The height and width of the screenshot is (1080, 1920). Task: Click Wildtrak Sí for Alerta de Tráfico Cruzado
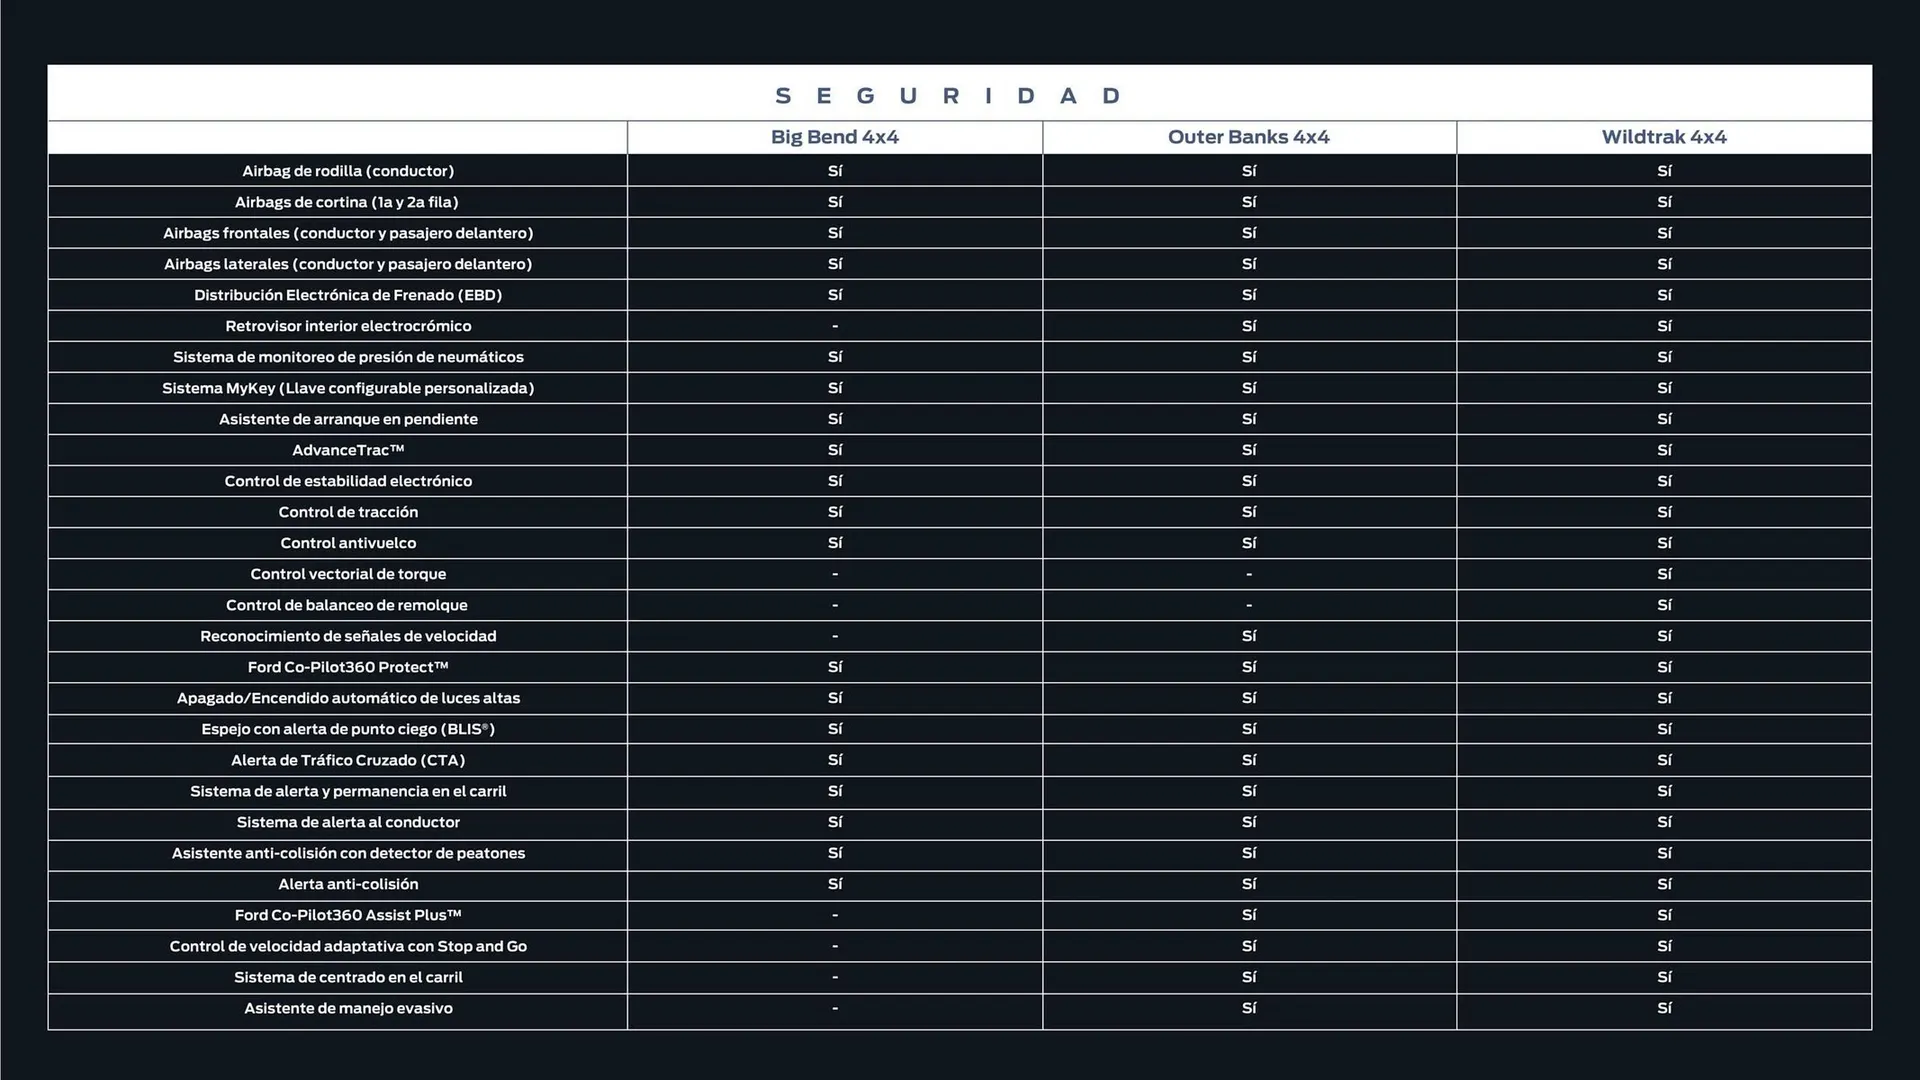(1664, 760)
